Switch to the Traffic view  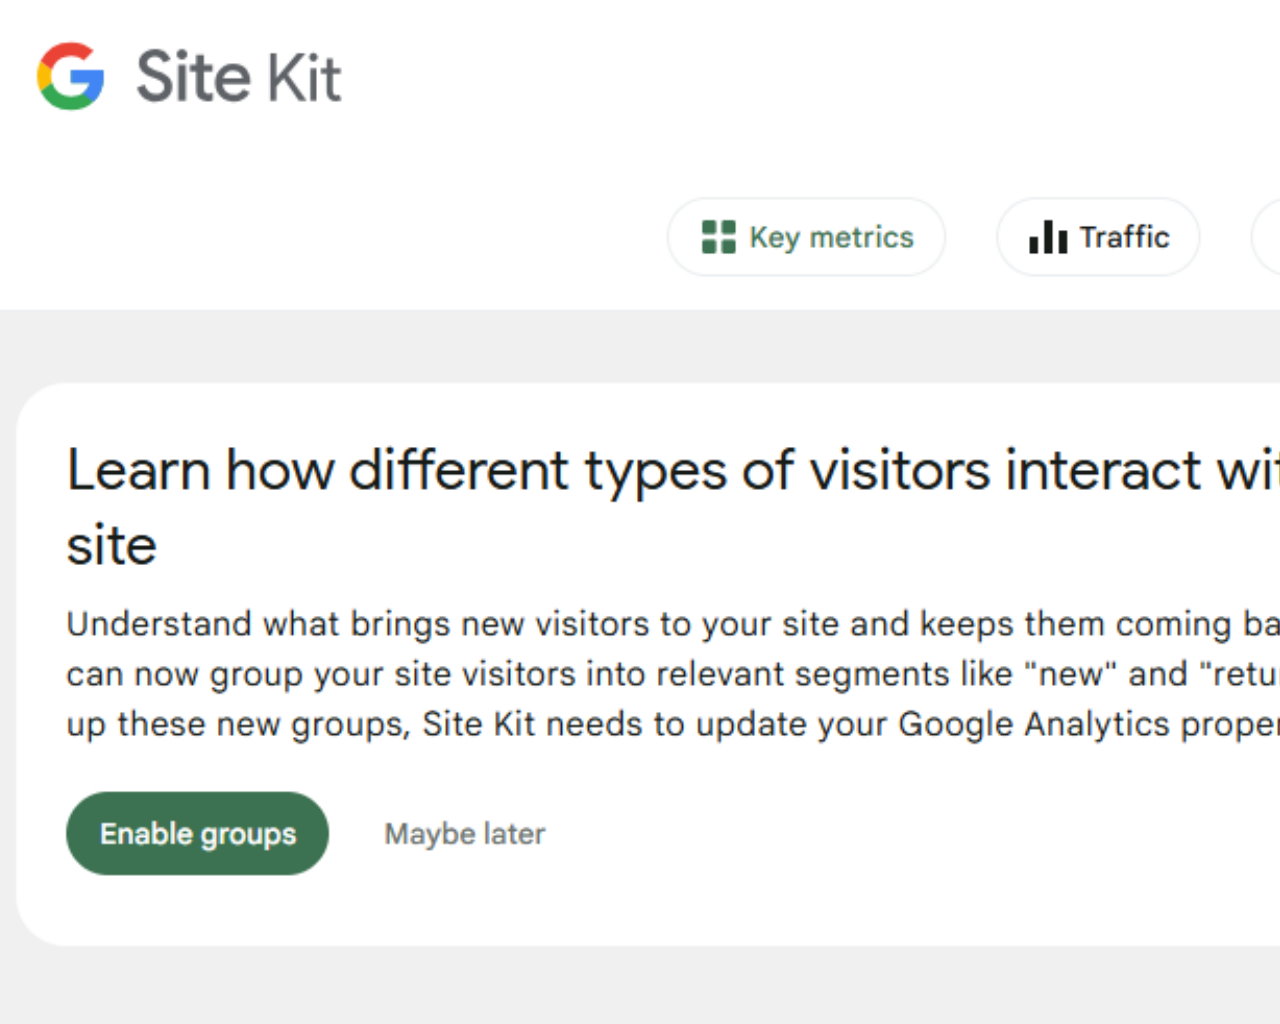[x=1097, y=237]
